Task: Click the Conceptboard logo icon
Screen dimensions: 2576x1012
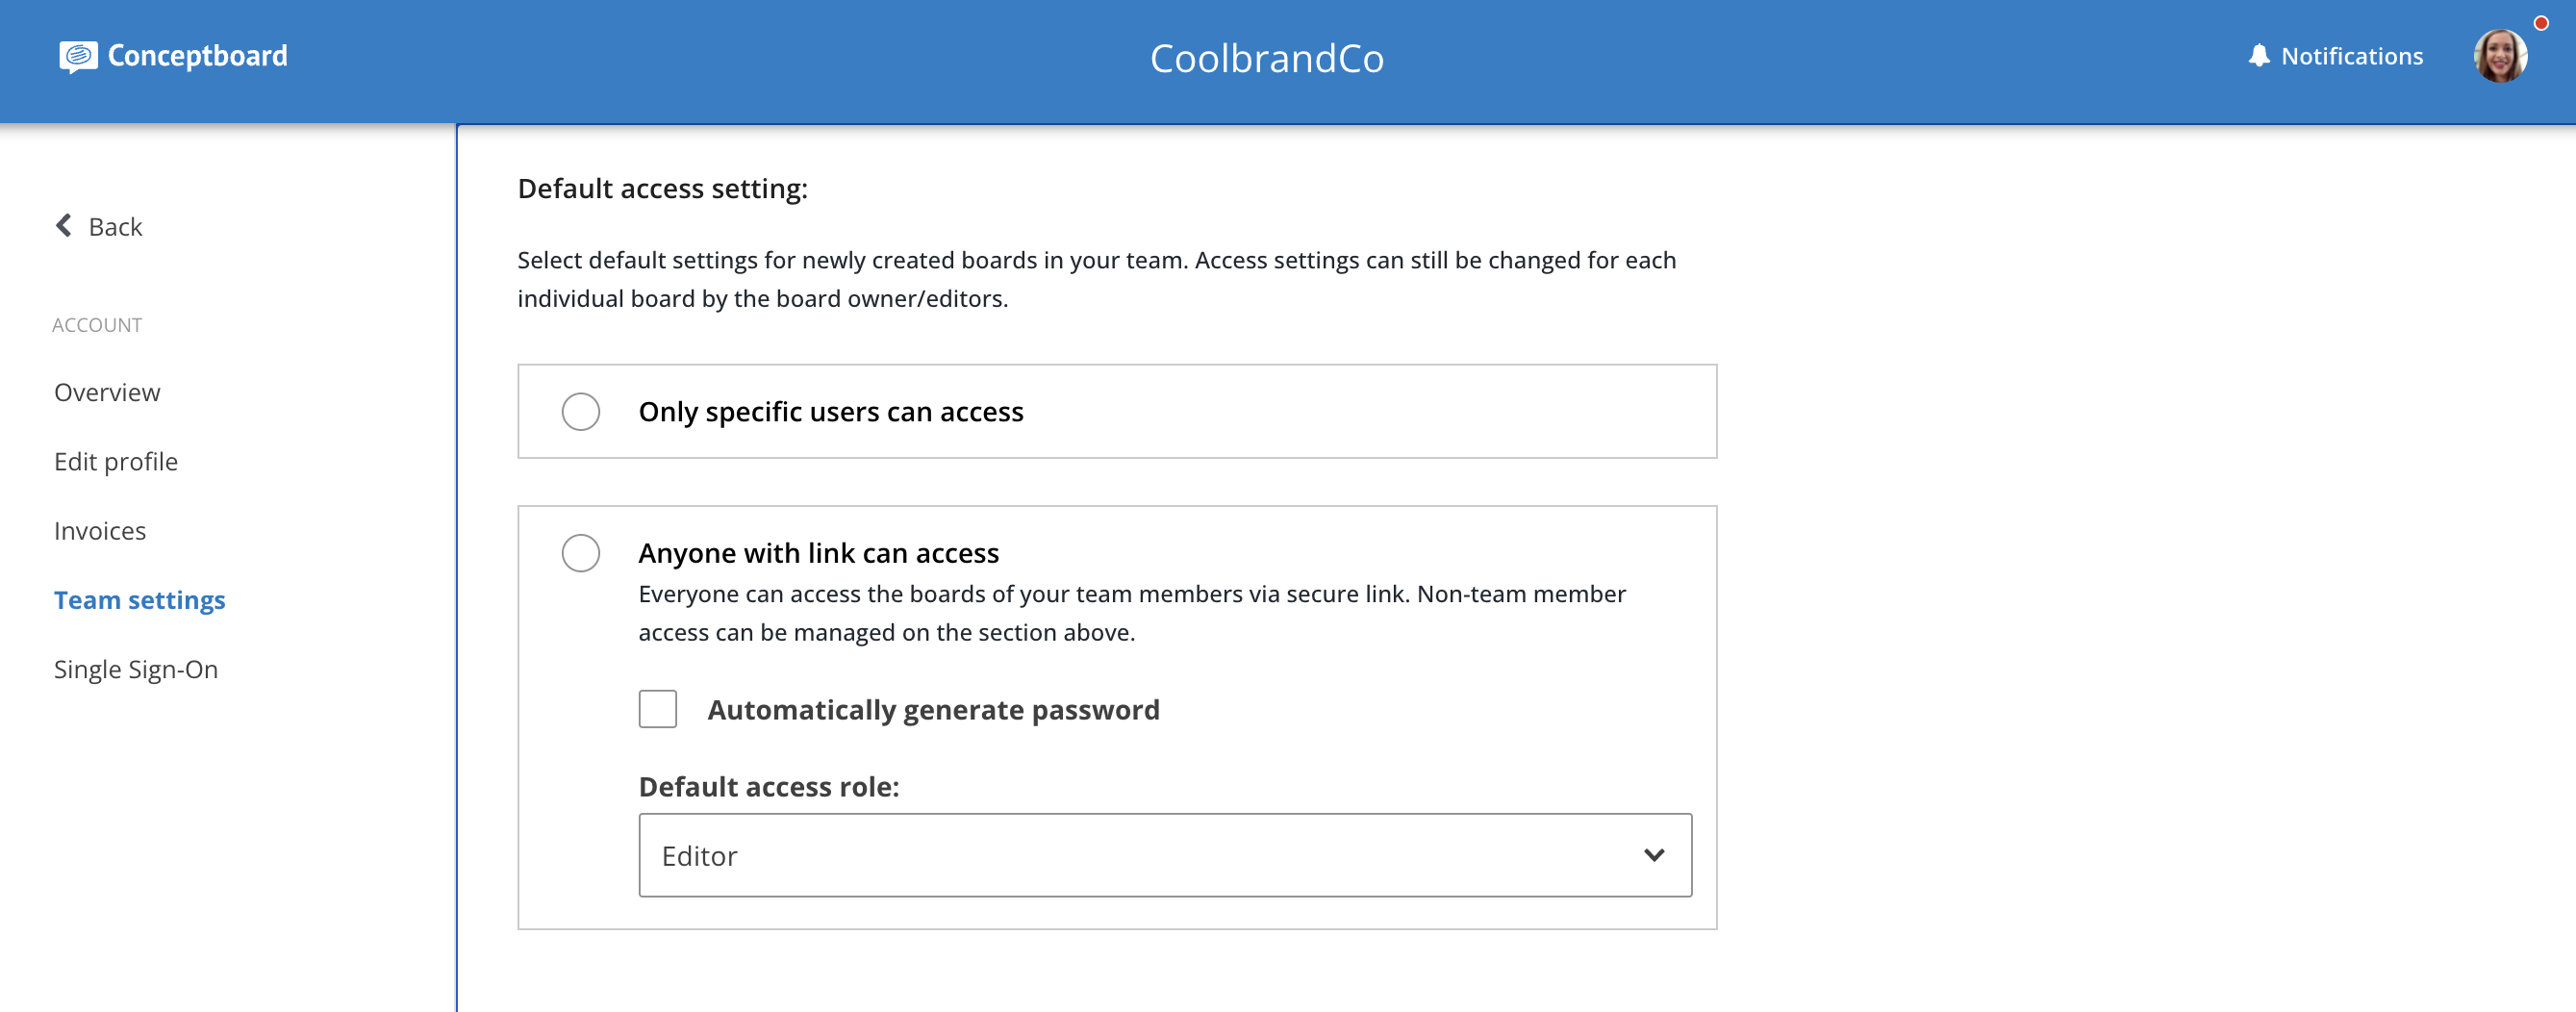Action: coord(78,57)
